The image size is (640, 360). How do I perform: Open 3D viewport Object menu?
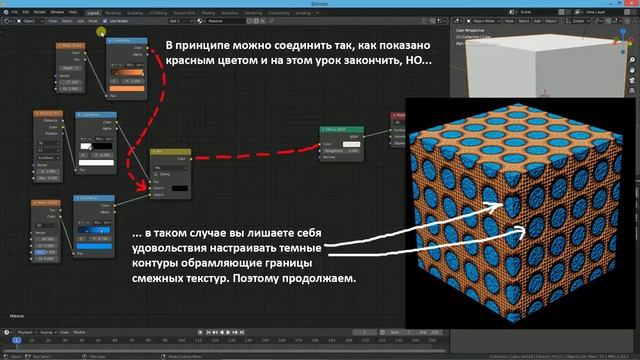tap(551, 21)
